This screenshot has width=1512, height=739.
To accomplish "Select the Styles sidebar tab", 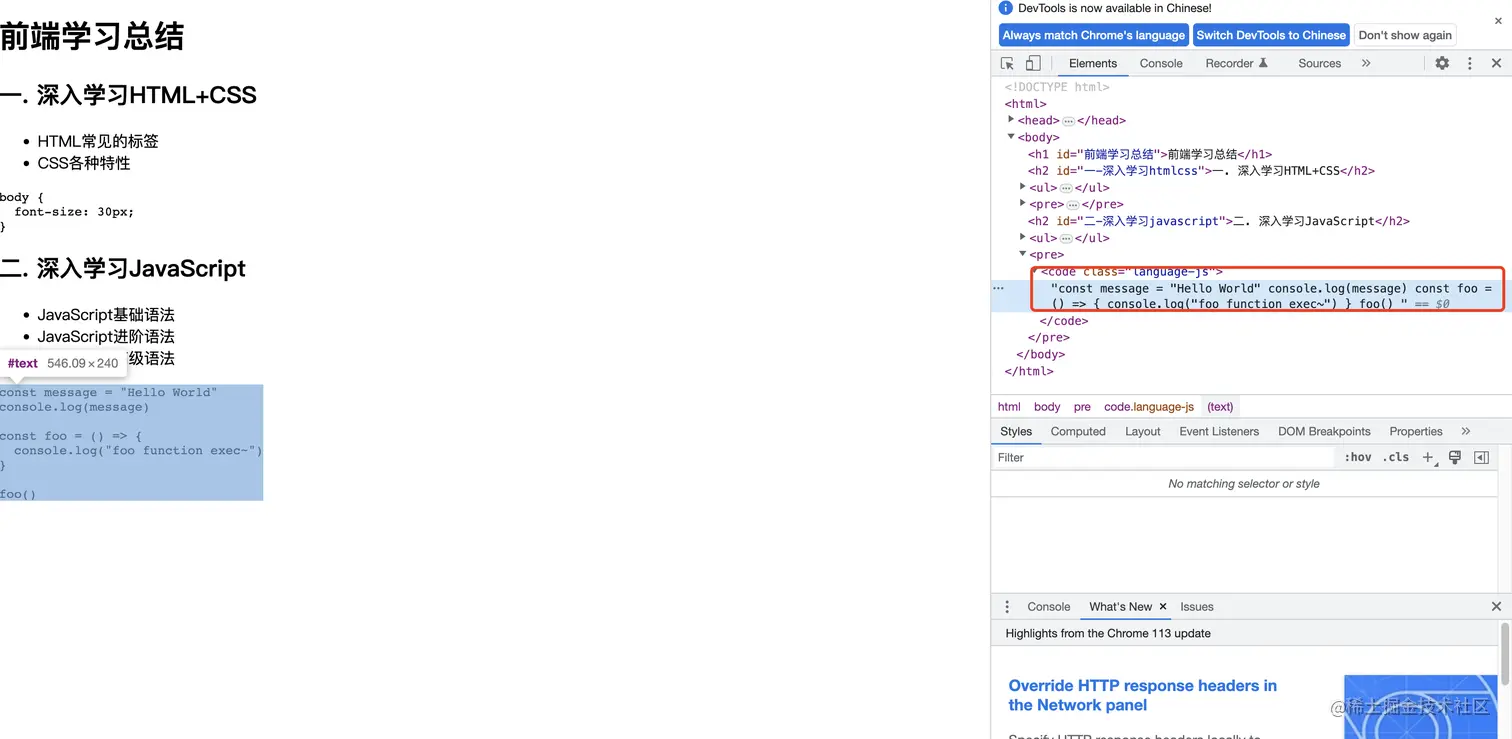I will coord(1016,431).
